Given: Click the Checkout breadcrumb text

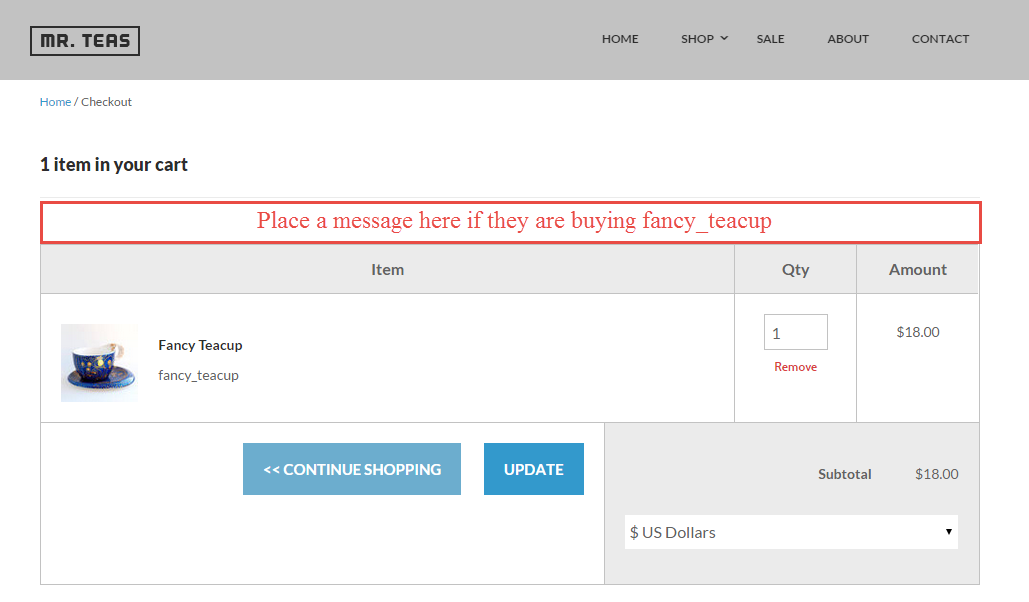Looking at the screenshot, I should tap(106, 102).
